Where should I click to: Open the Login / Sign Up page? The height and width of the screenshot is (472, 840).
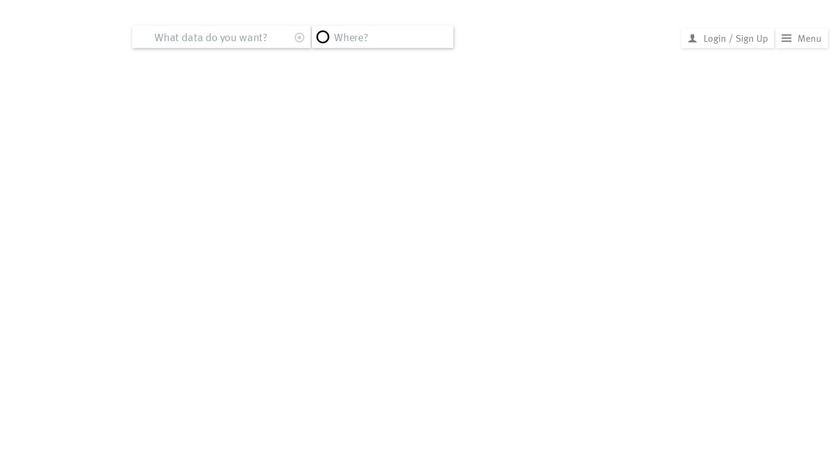click(728, 38)
